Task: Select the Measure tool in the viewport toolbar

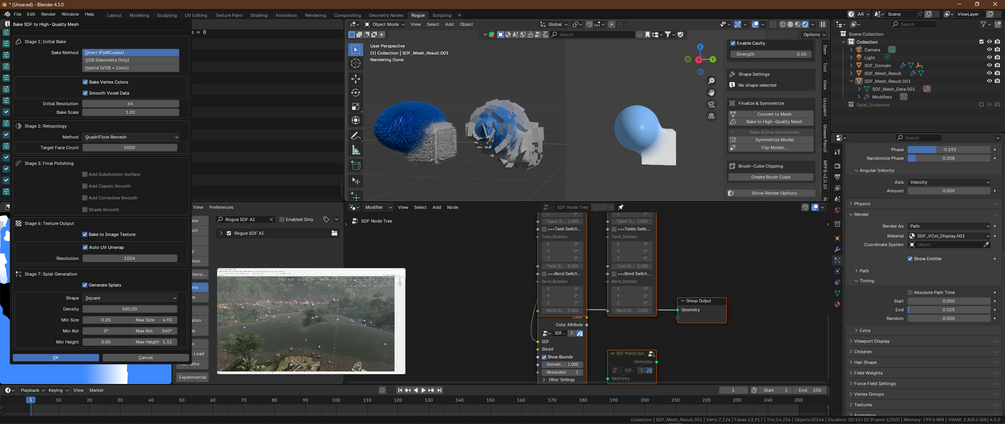Action: [x=356, y=150]
